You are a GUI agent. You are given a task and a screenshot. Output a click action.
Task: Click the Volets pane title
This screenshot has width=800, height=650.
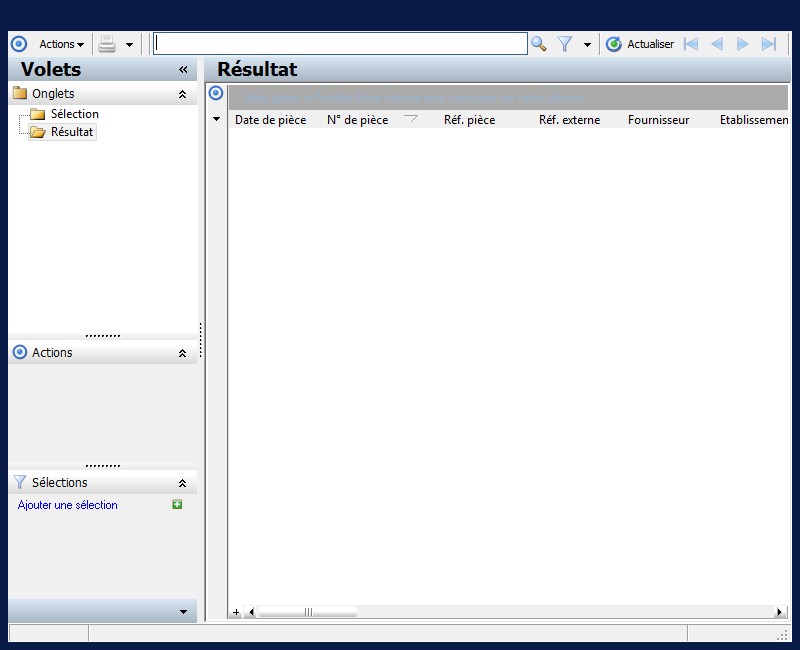click(51, 69)
